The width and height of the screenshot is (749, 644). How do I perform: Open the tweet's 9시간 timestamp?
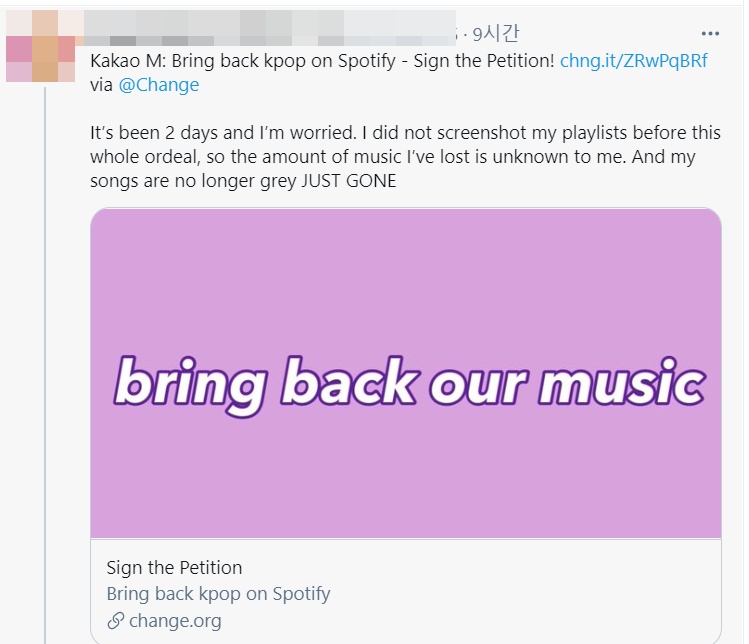coord(495,33)
